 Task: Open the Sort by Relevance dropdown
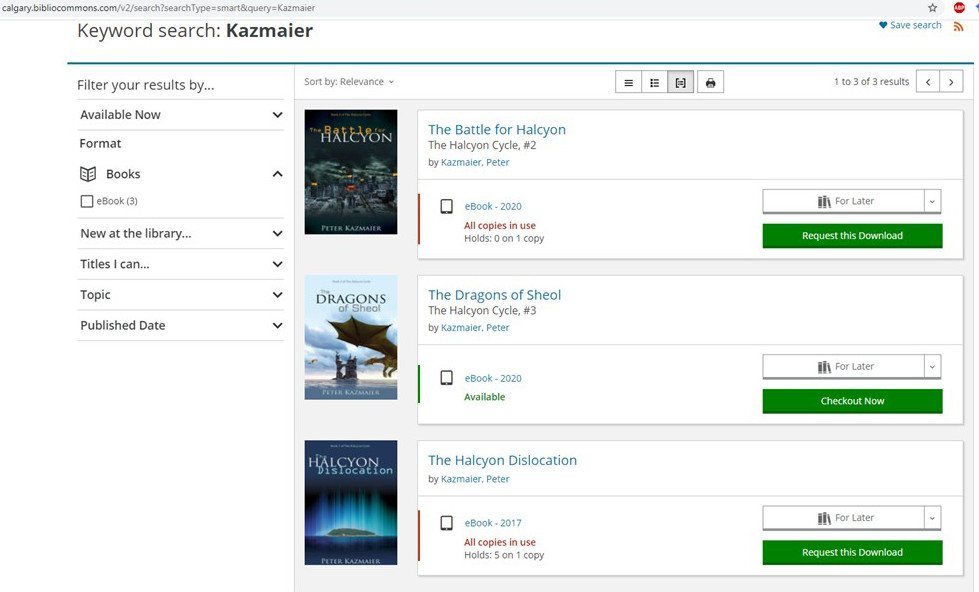(349, 82)
